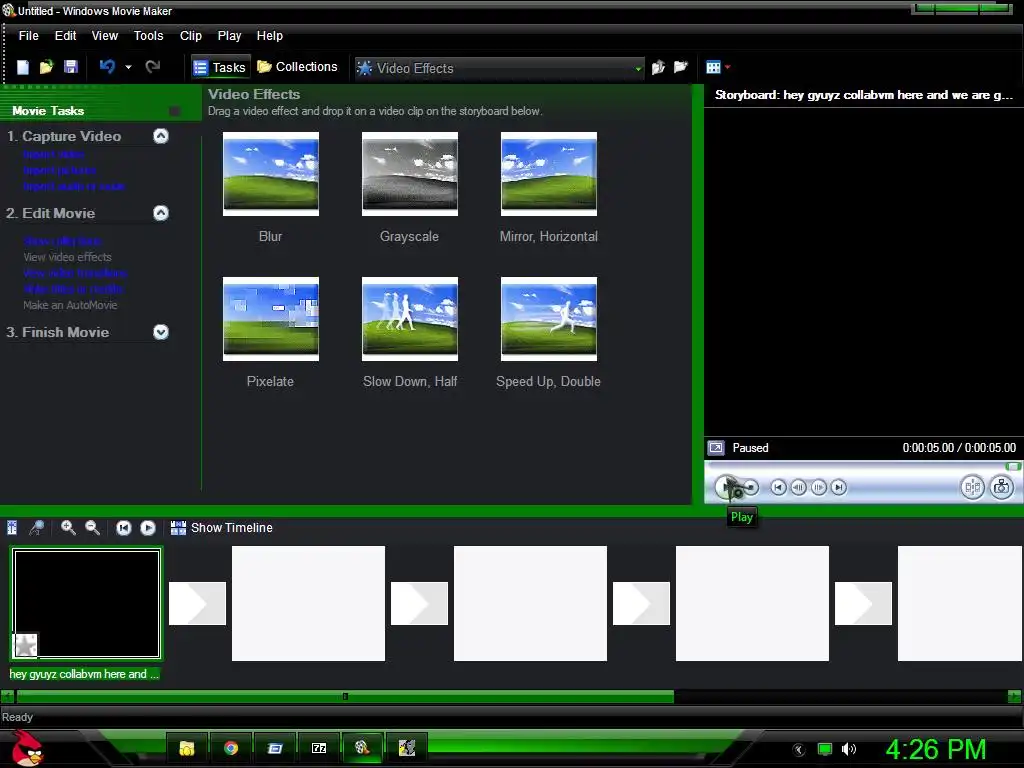
Task: Step to the next frame
Action: (818, 487)
